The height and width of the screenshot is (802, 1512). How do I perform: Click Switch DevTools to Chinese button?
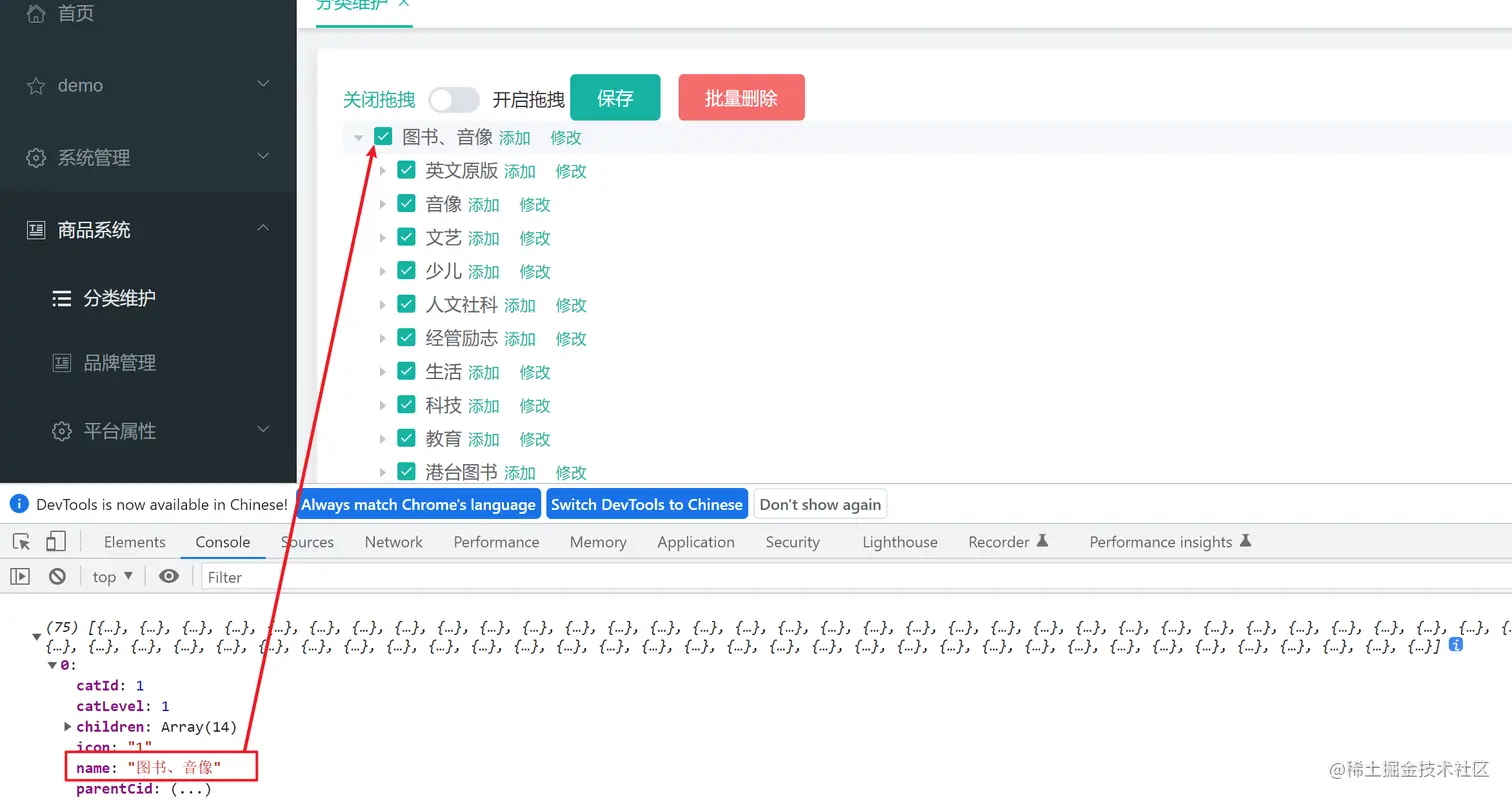point(647,504)
